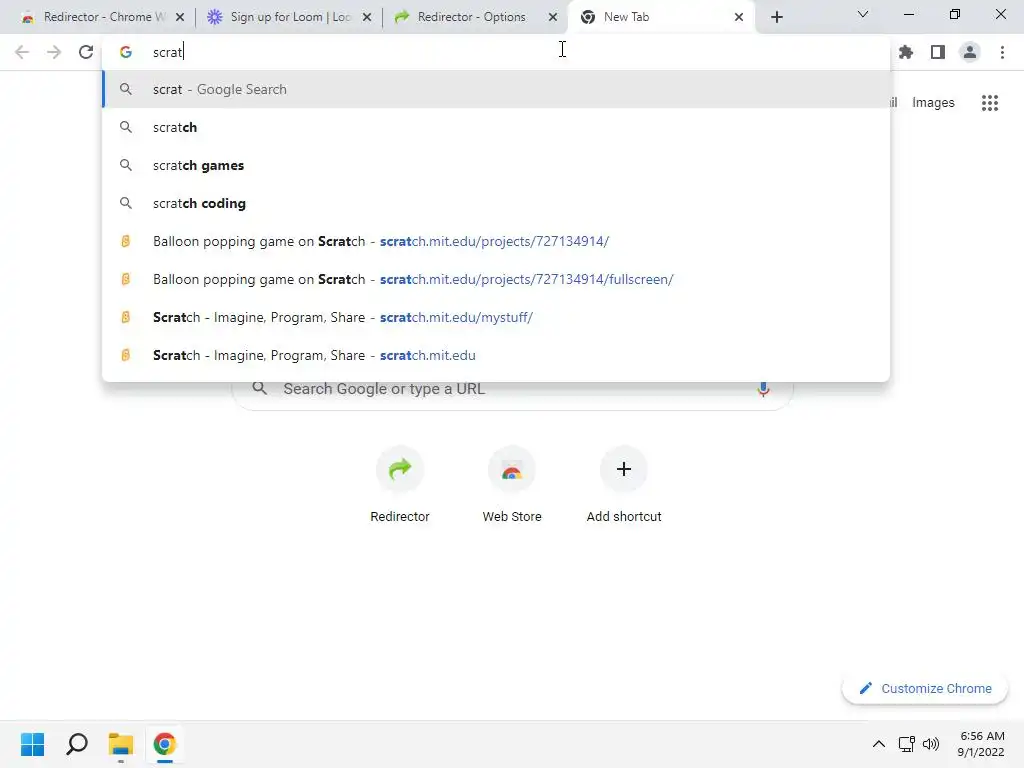Close the Redirector - Chrome Web Store tab

point(180,17)
